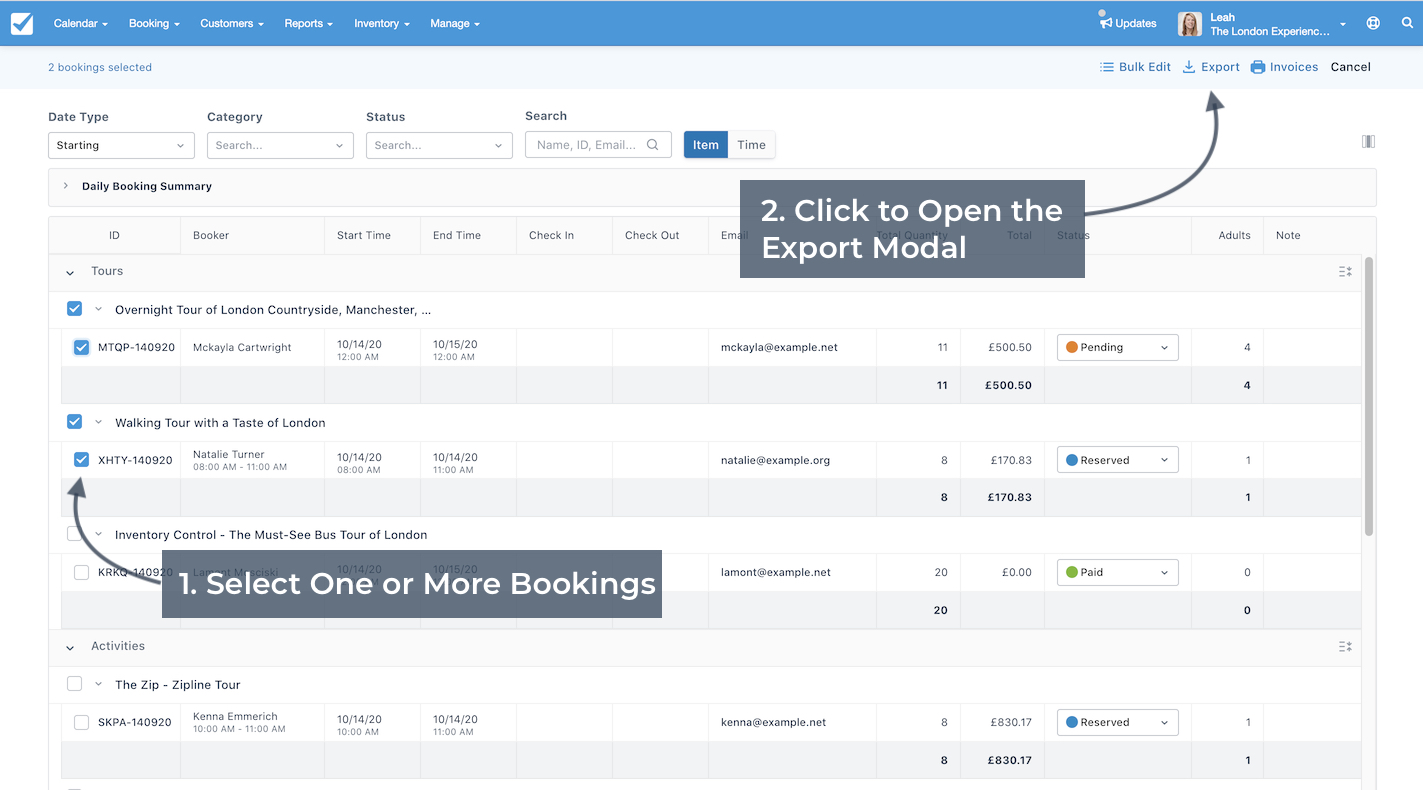This screenshot has height=790, width=1423.
Task: Open Reserved status dropdown for Kenna
Action: [x=1117, y=722]
